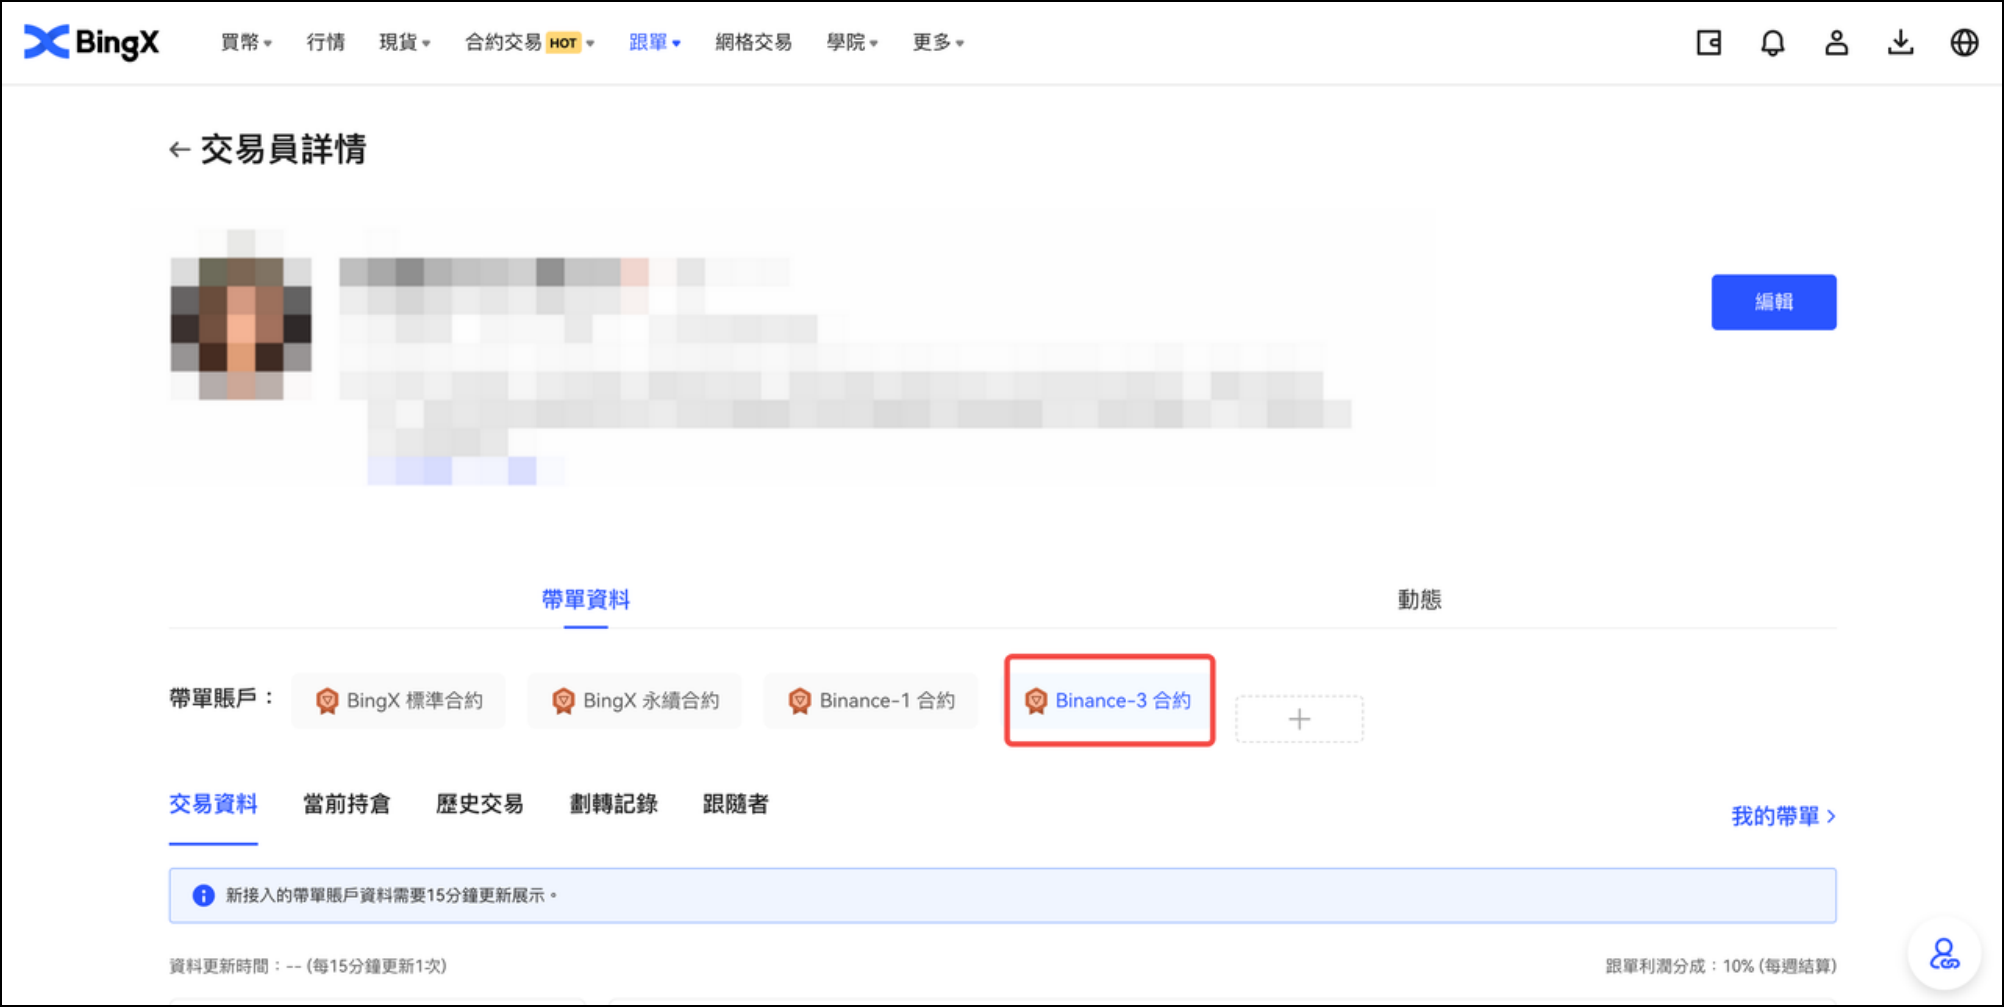Click the BingX logo

click(x=91, y=42)
